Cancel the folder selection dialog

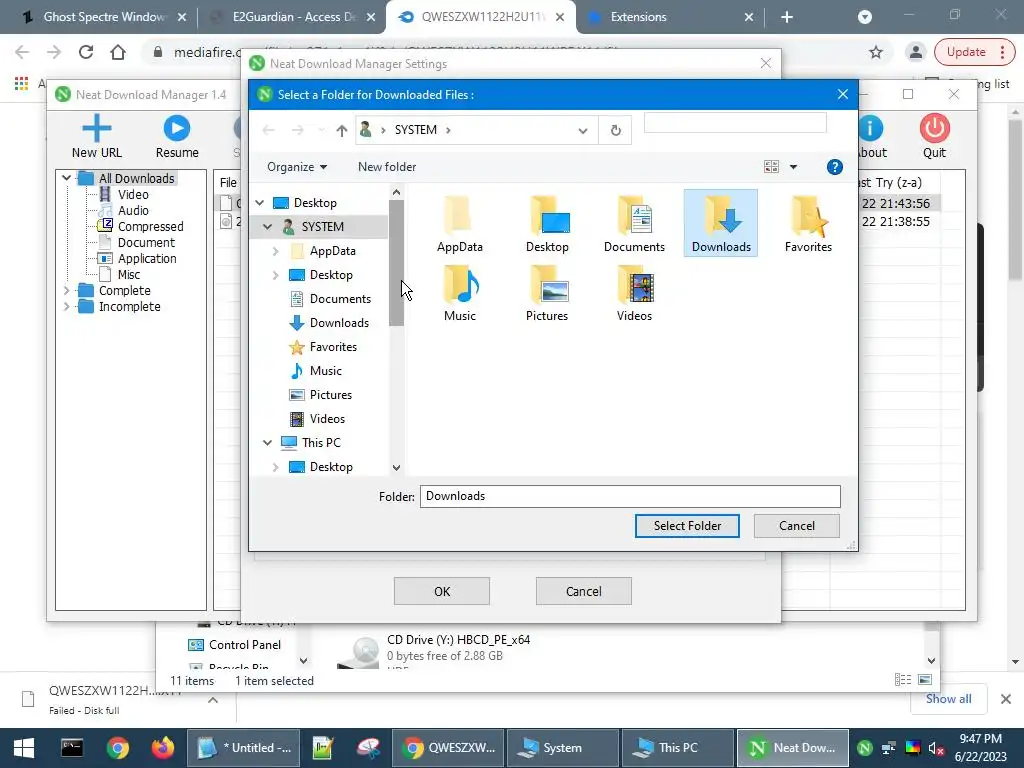point(797,526)
